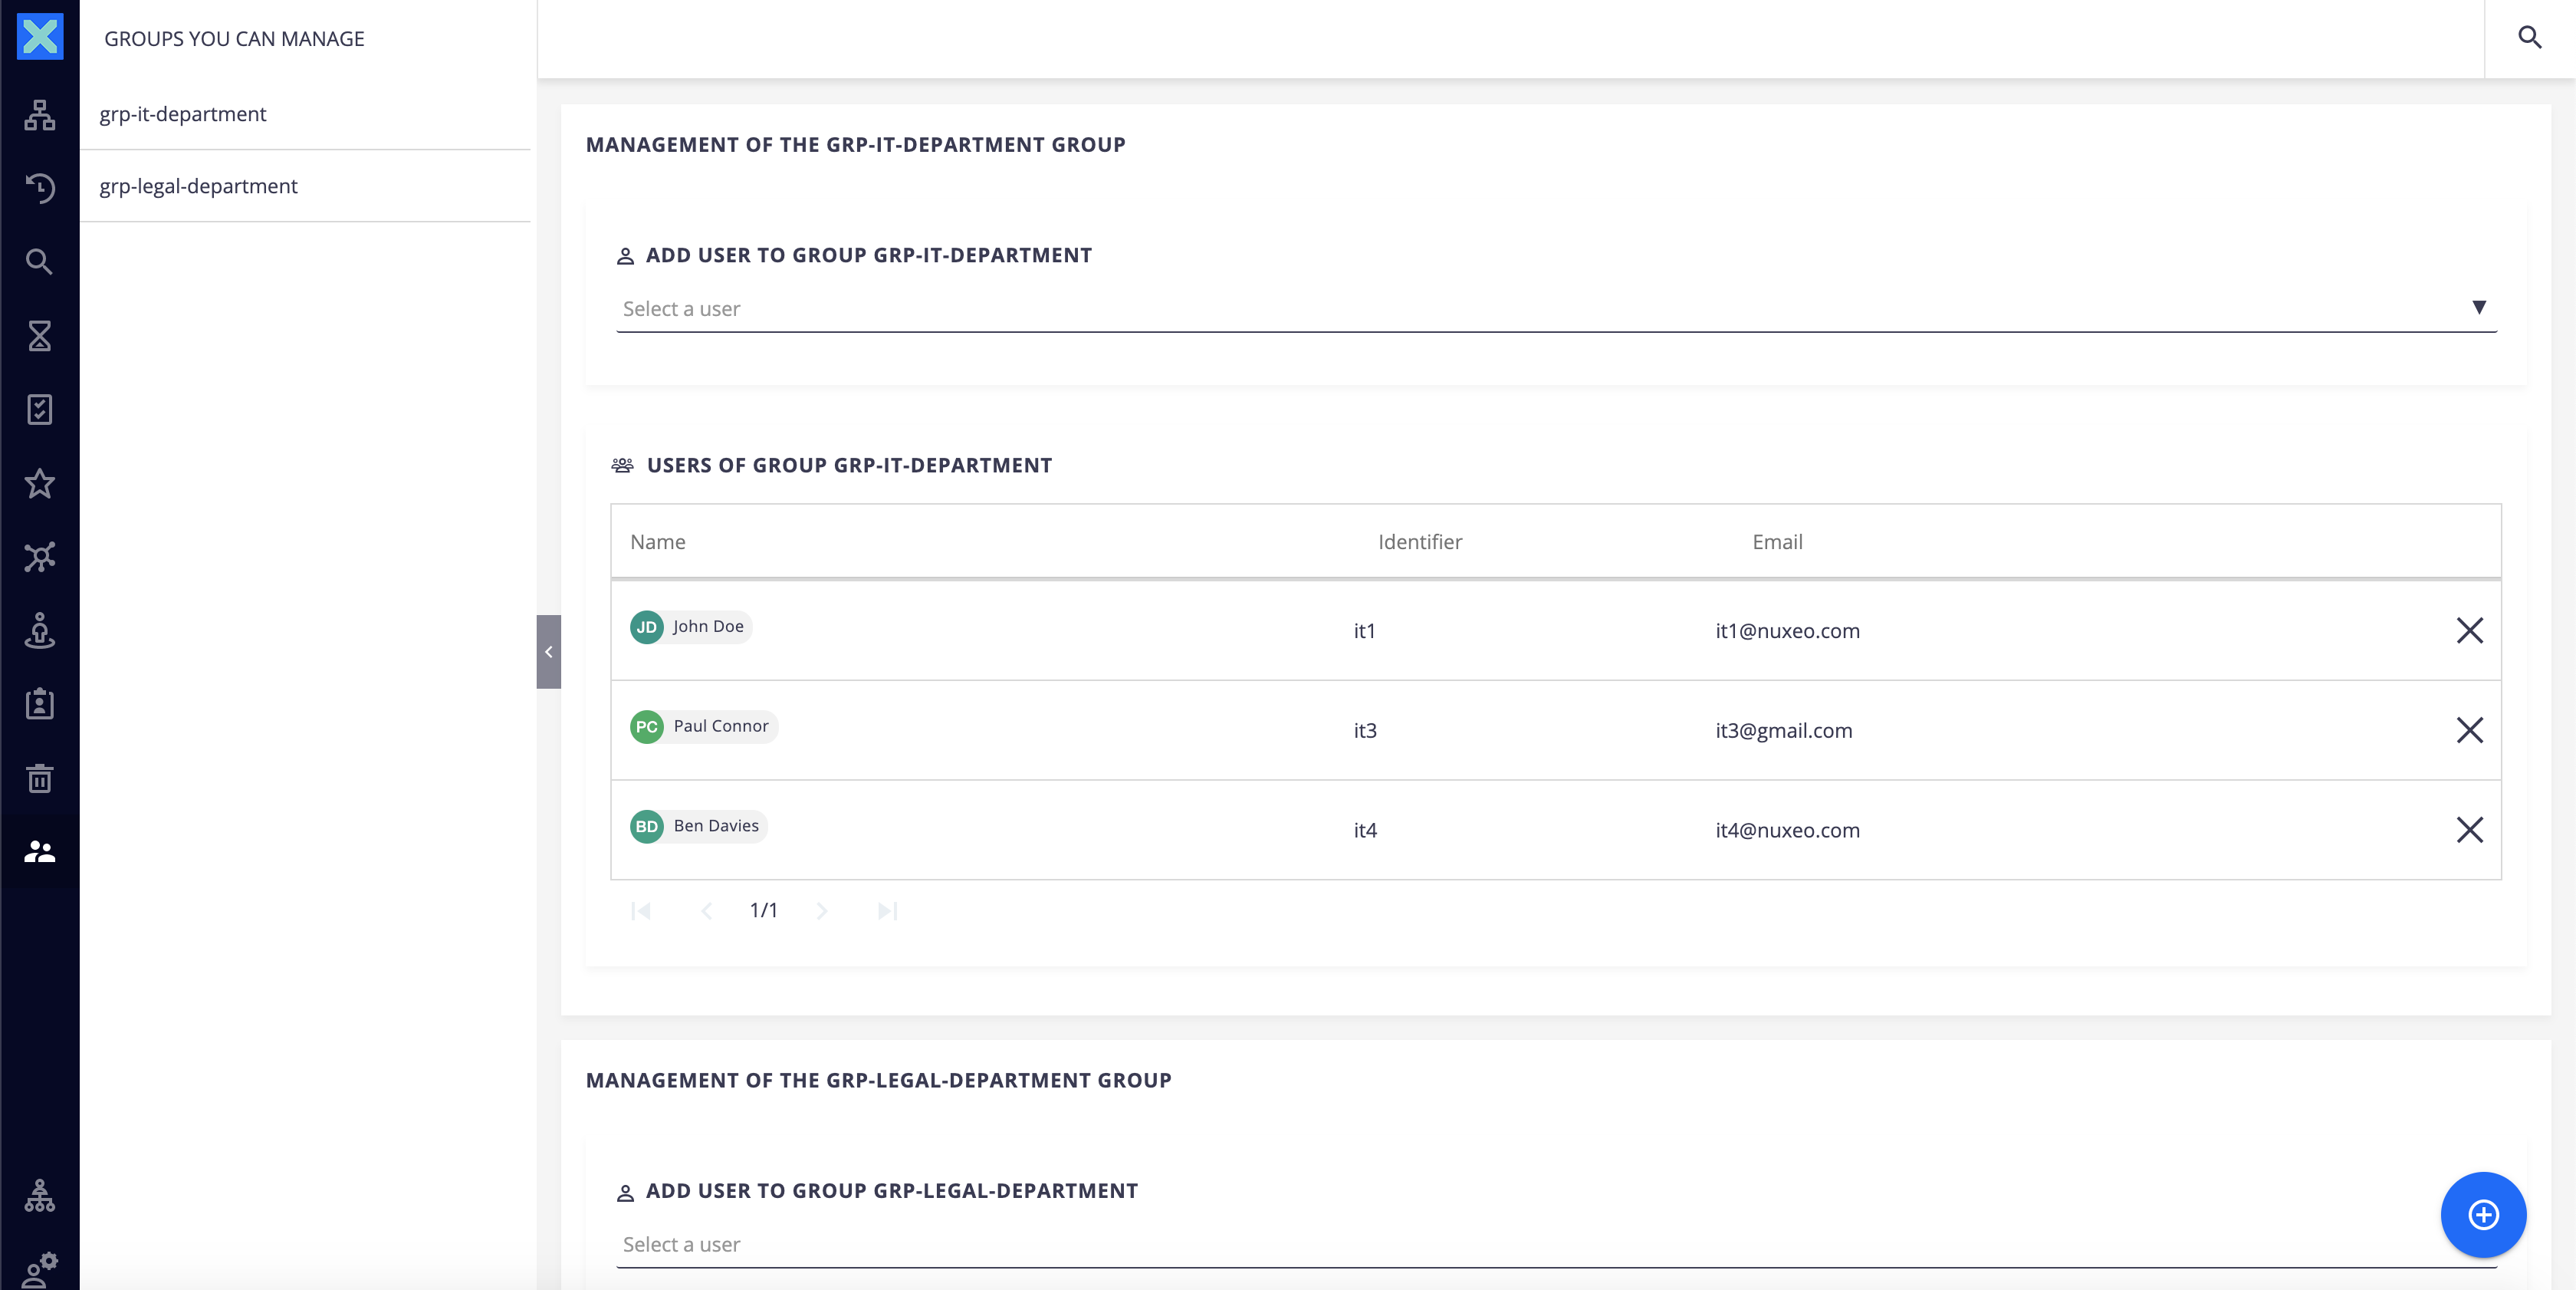Open the Collections network icon

(40, 557)
